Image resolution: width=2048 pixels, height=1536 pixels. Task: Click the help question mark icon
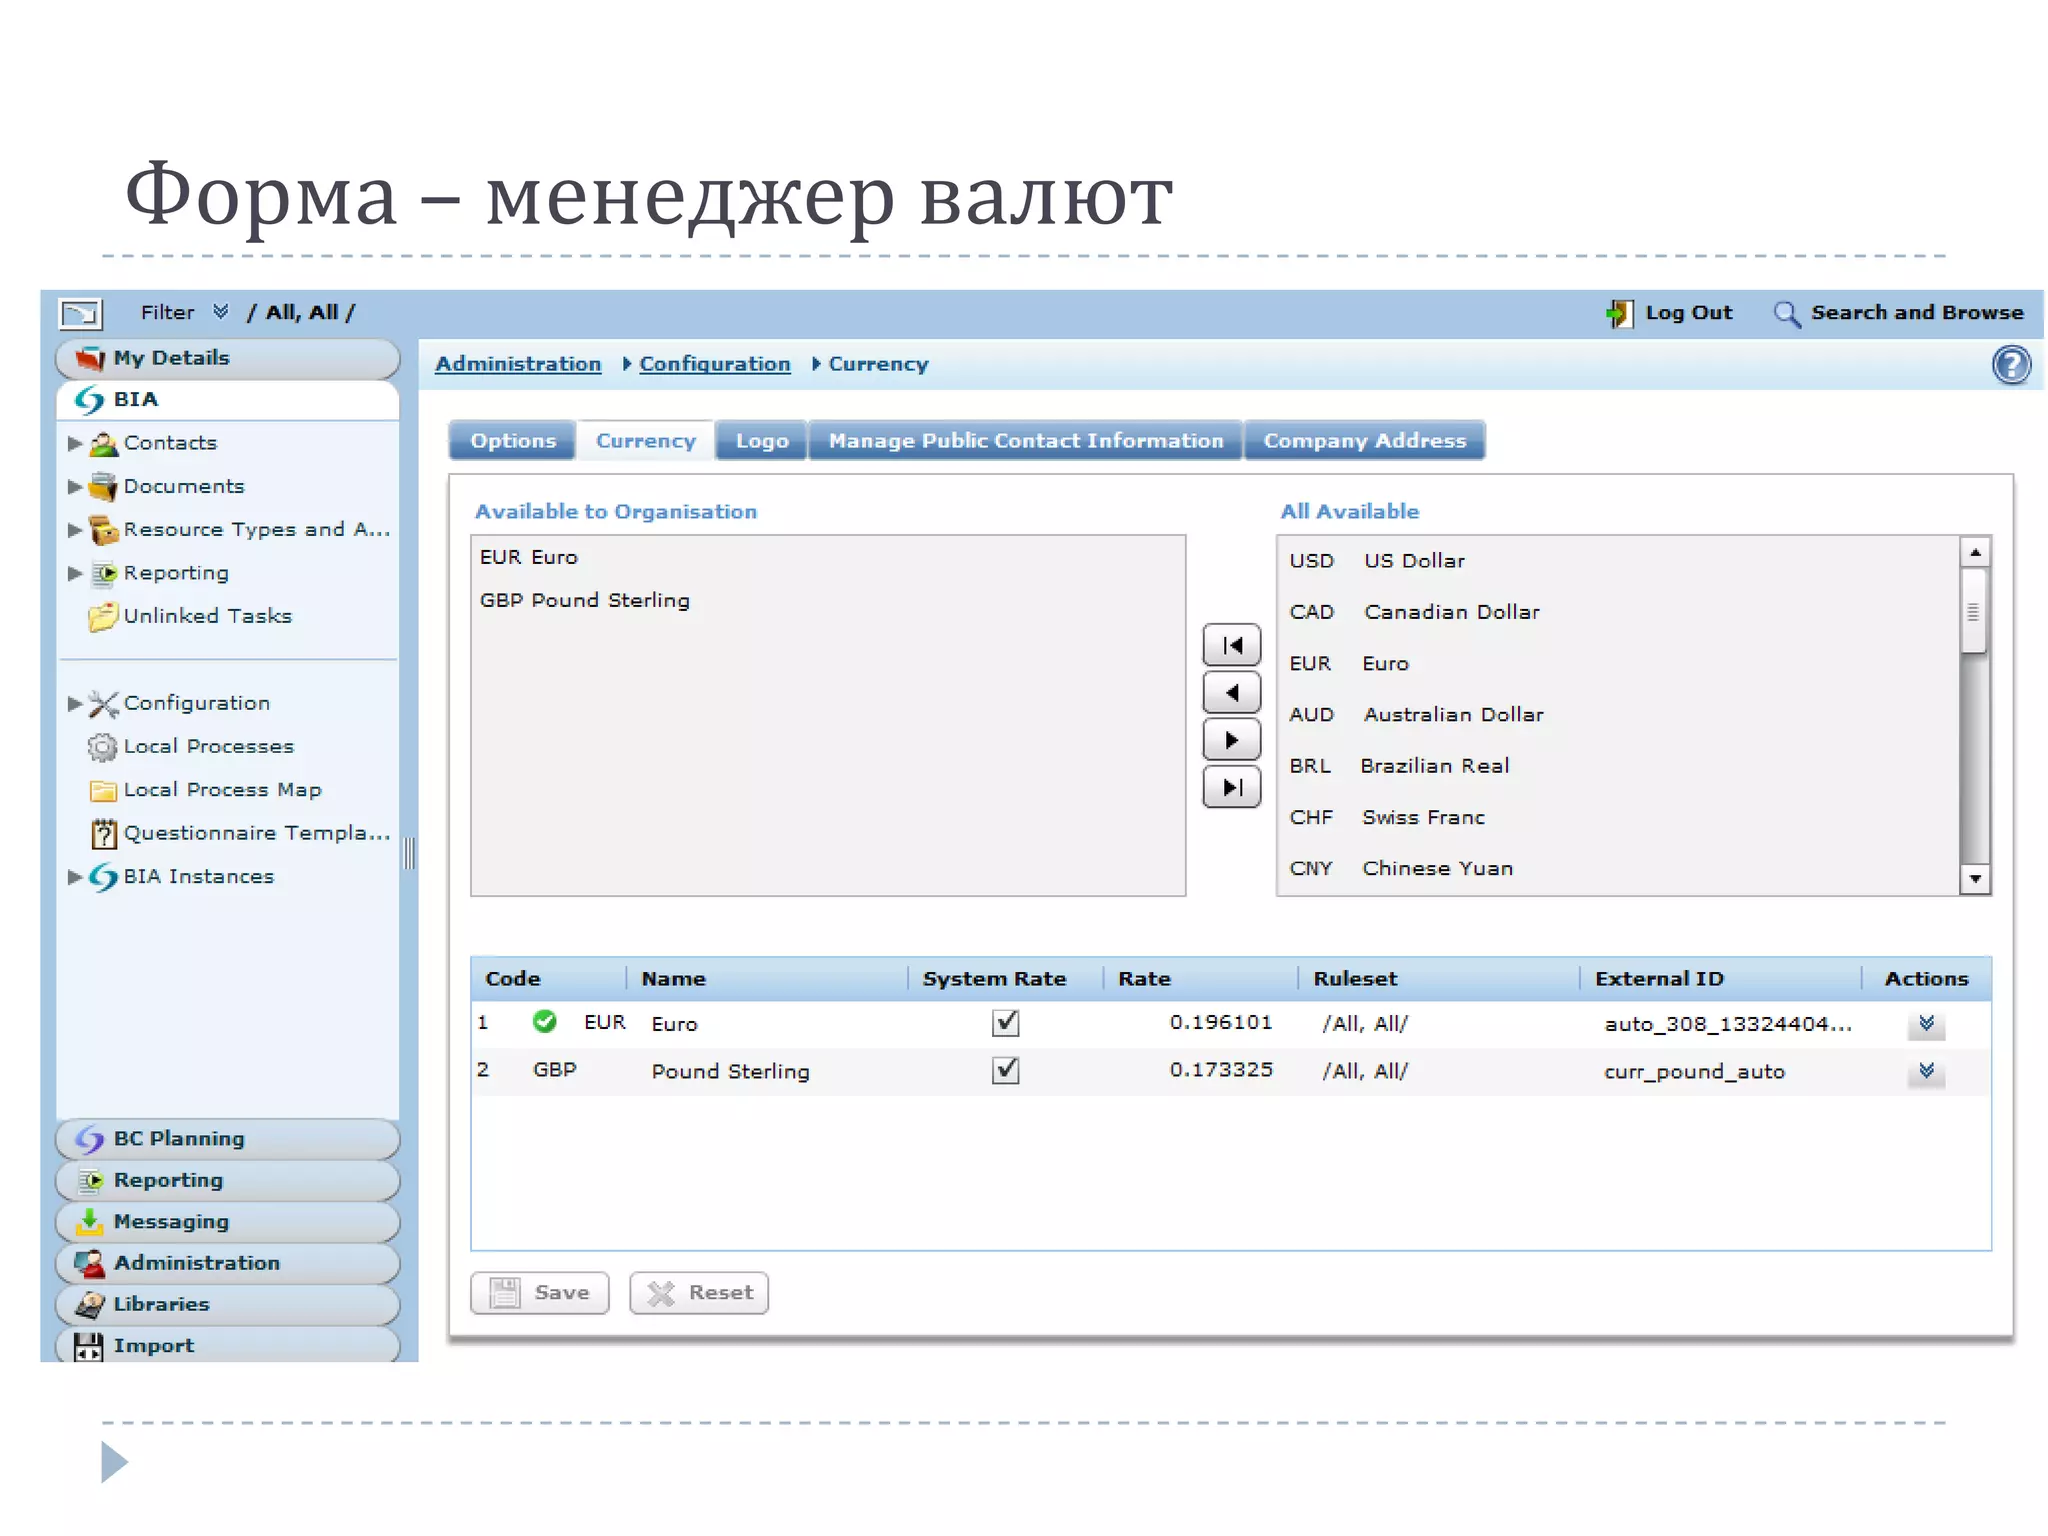click(x=2010, y=365)
